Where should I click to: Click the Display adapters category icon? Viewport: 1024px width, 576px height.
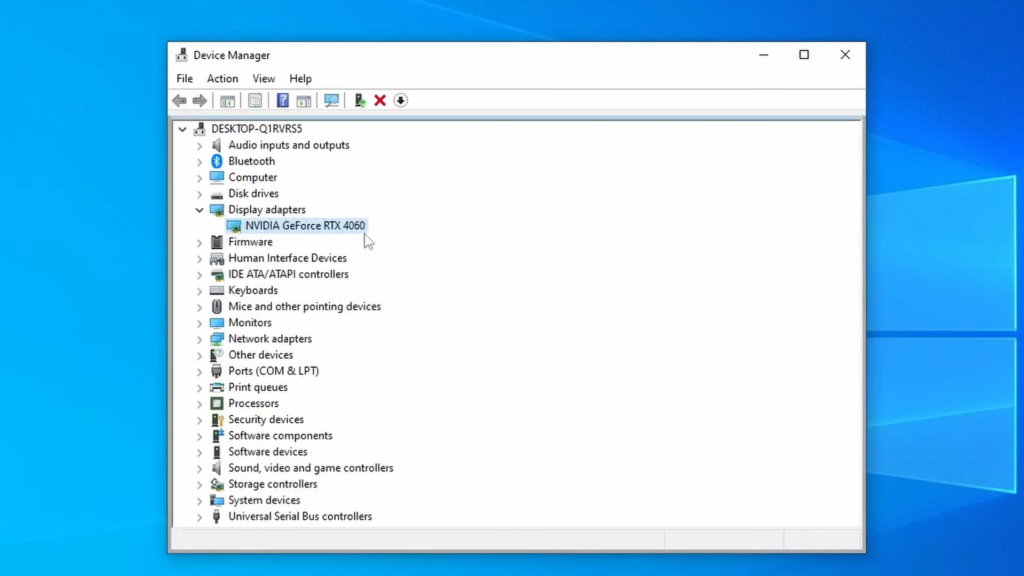pyautogui.click(x=217, y=210)
